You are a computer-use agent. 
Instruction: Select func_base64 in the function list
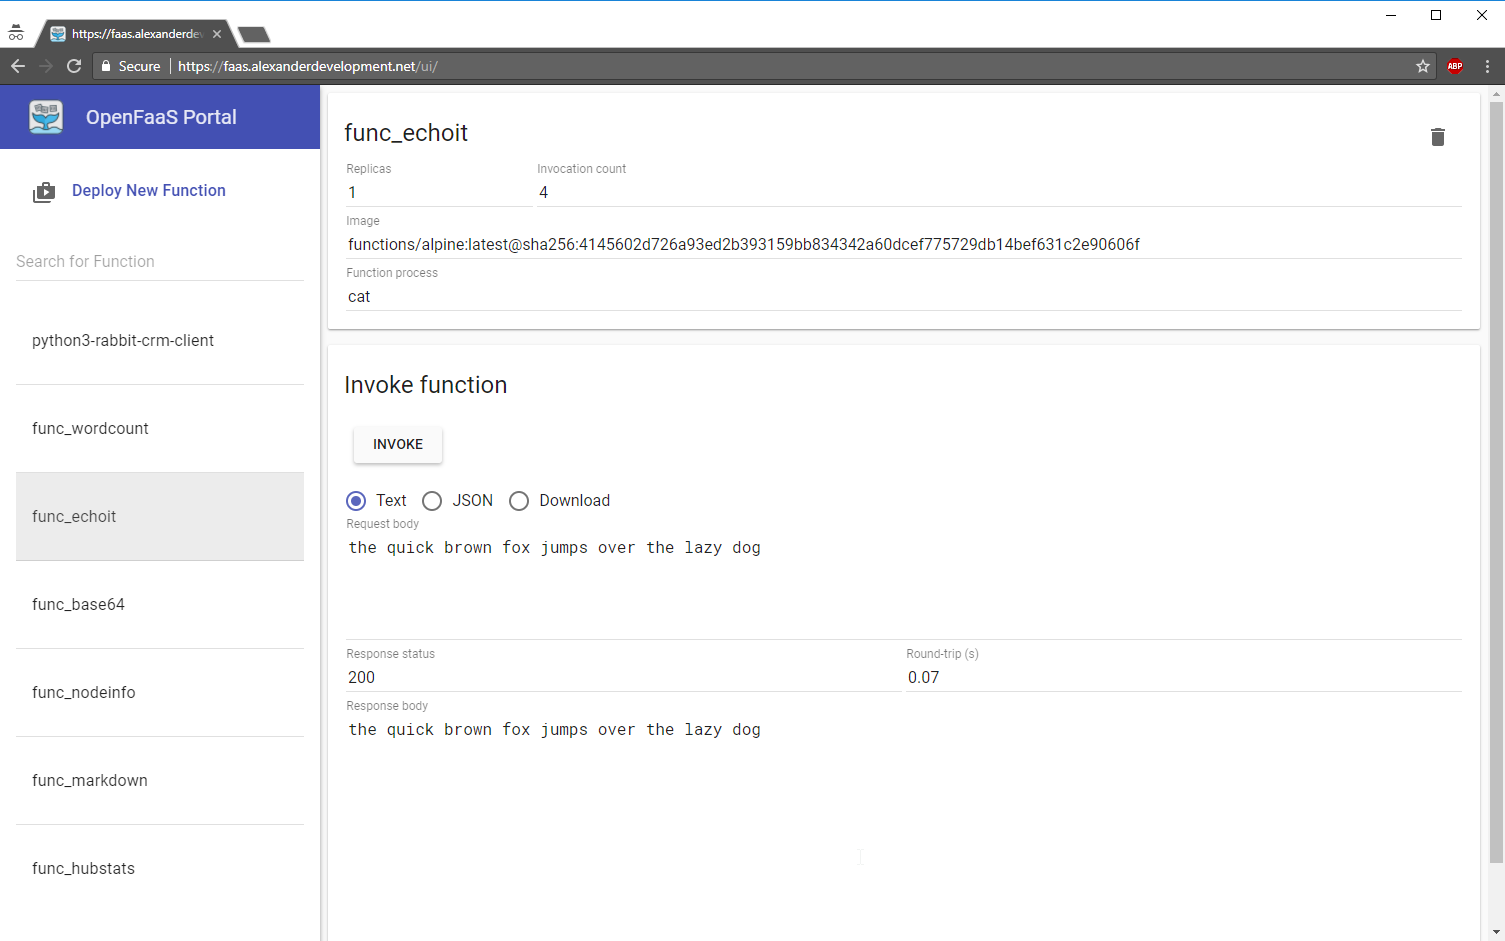click(160, 605)
